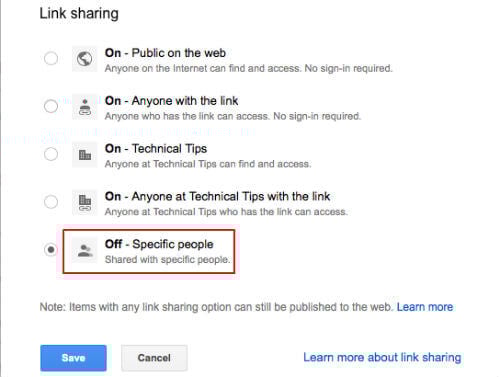Cancel the link sharing dialog
The image size is (500, 377).
point(154,358)
